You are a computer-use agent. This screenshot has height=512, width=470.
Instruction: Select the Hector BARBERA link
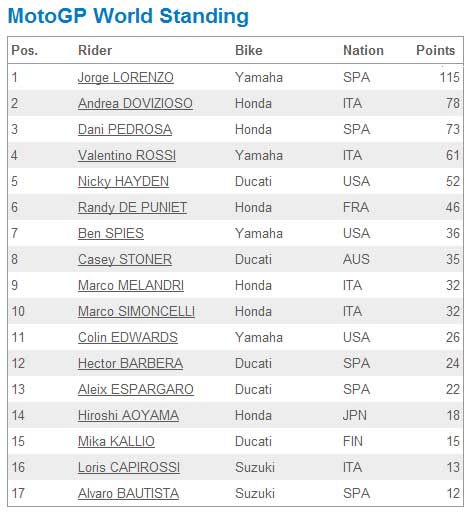coord(130,363)
